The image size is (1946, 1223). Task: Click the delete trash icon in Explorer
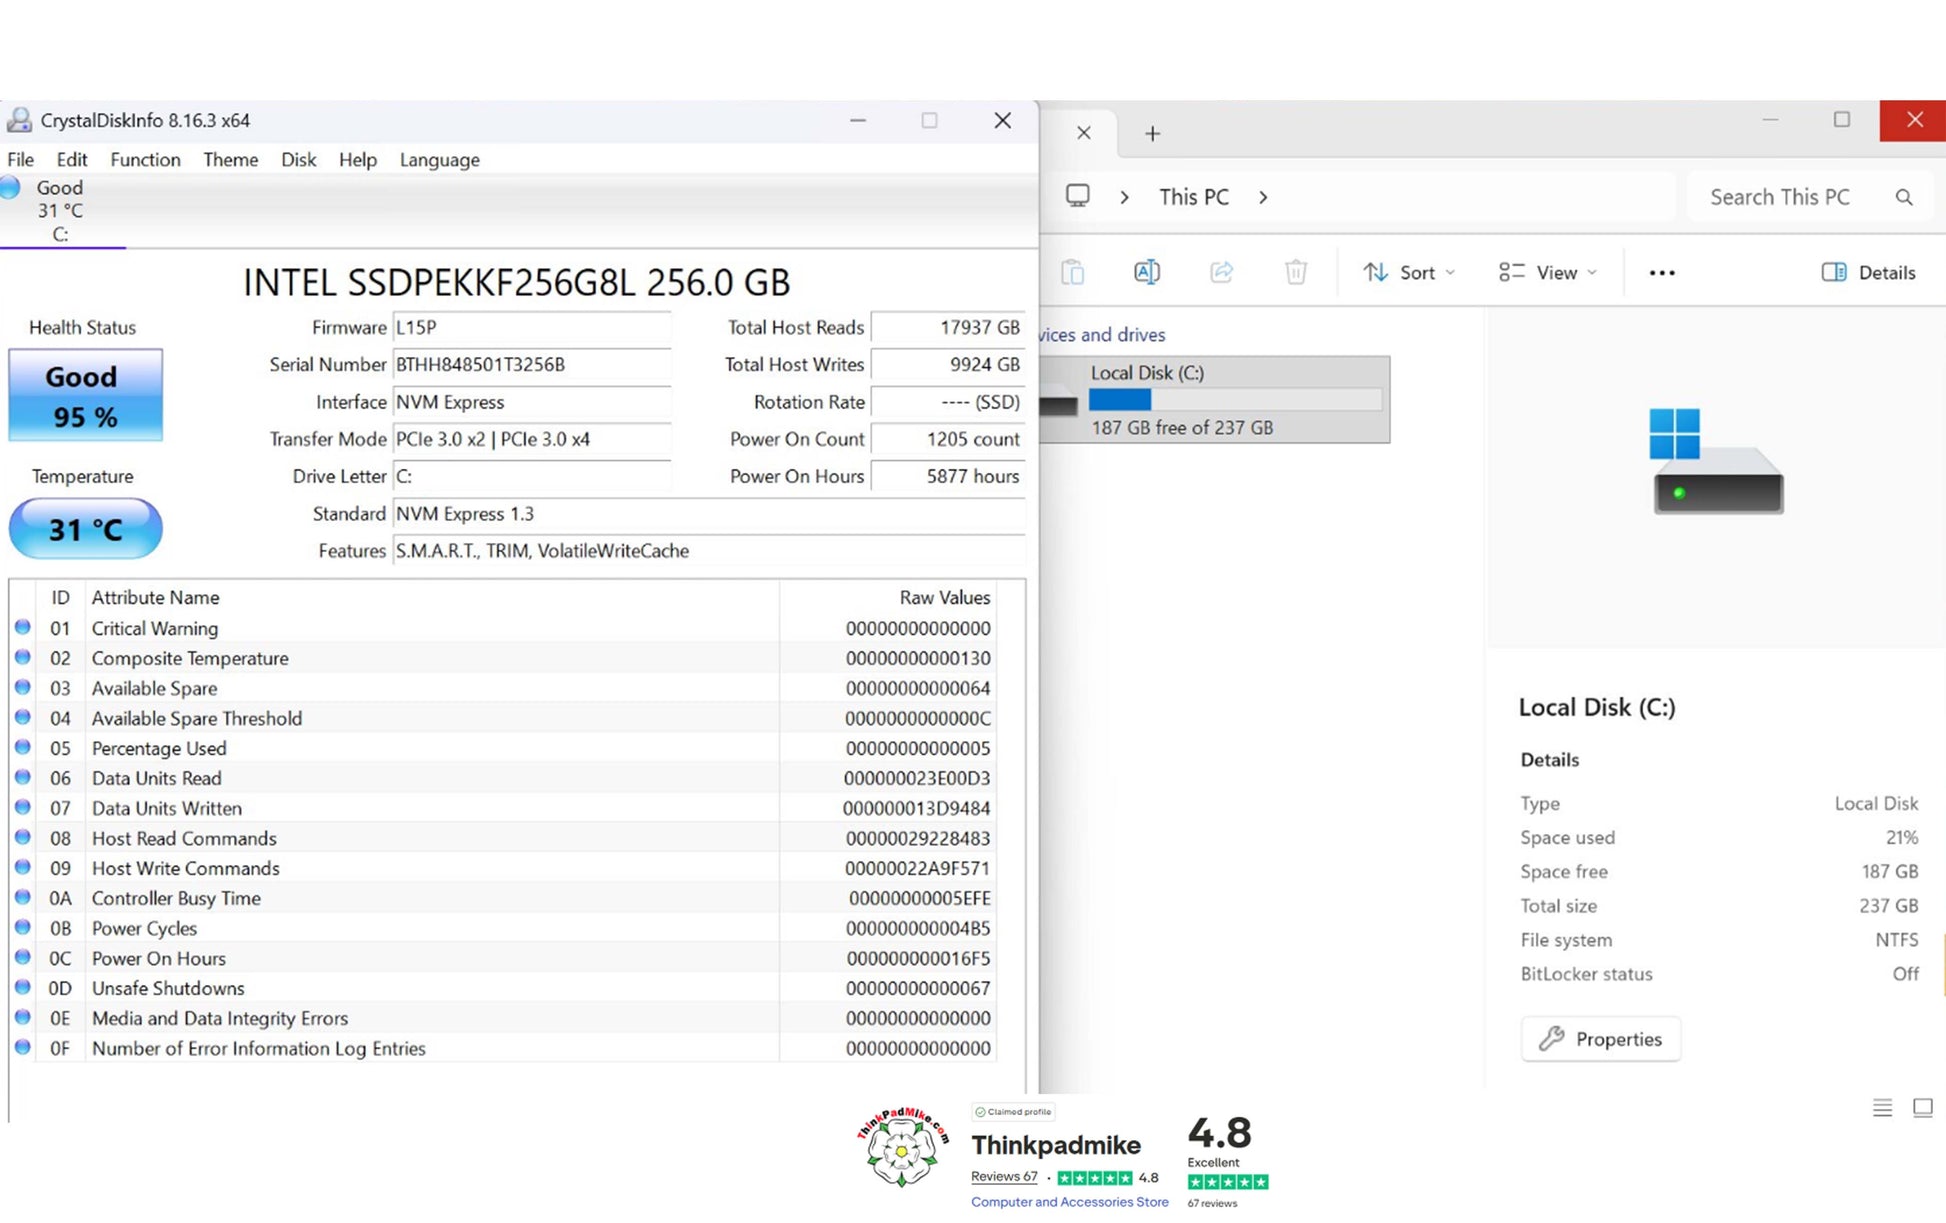tap(1295, 272)
